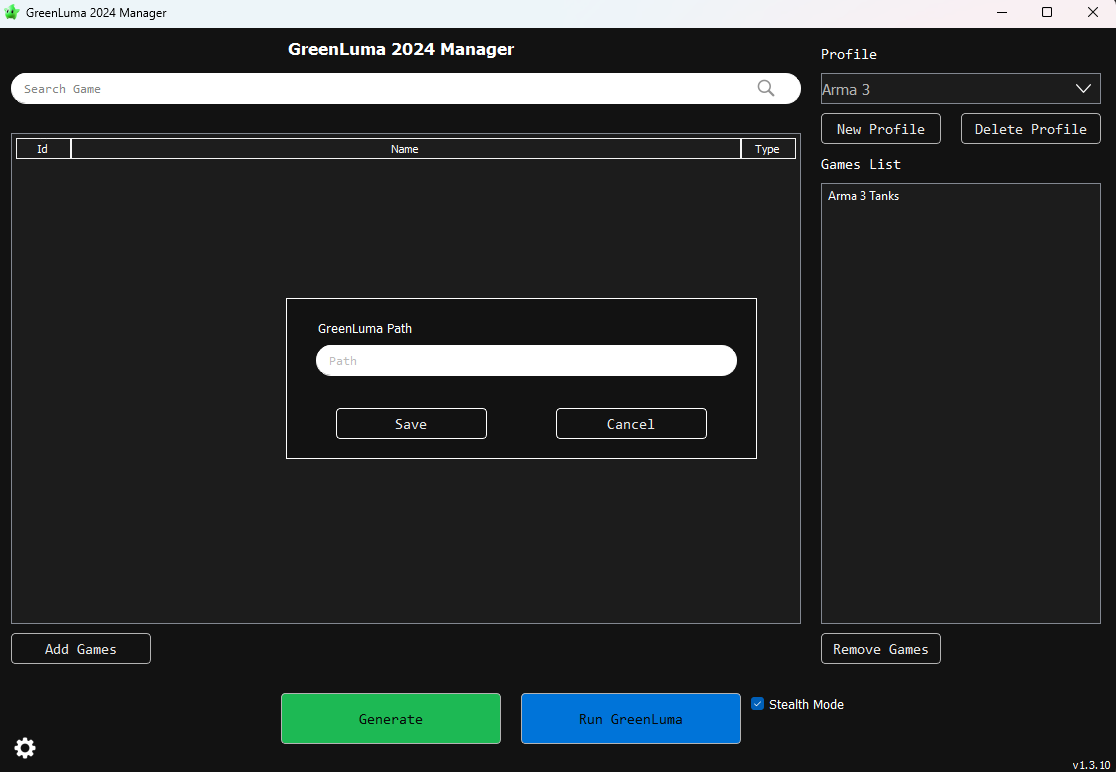The width and height of the screenshot is (1116, 772).
Task: Focus the GreenLuma Path input field
Action: [526, 361]
